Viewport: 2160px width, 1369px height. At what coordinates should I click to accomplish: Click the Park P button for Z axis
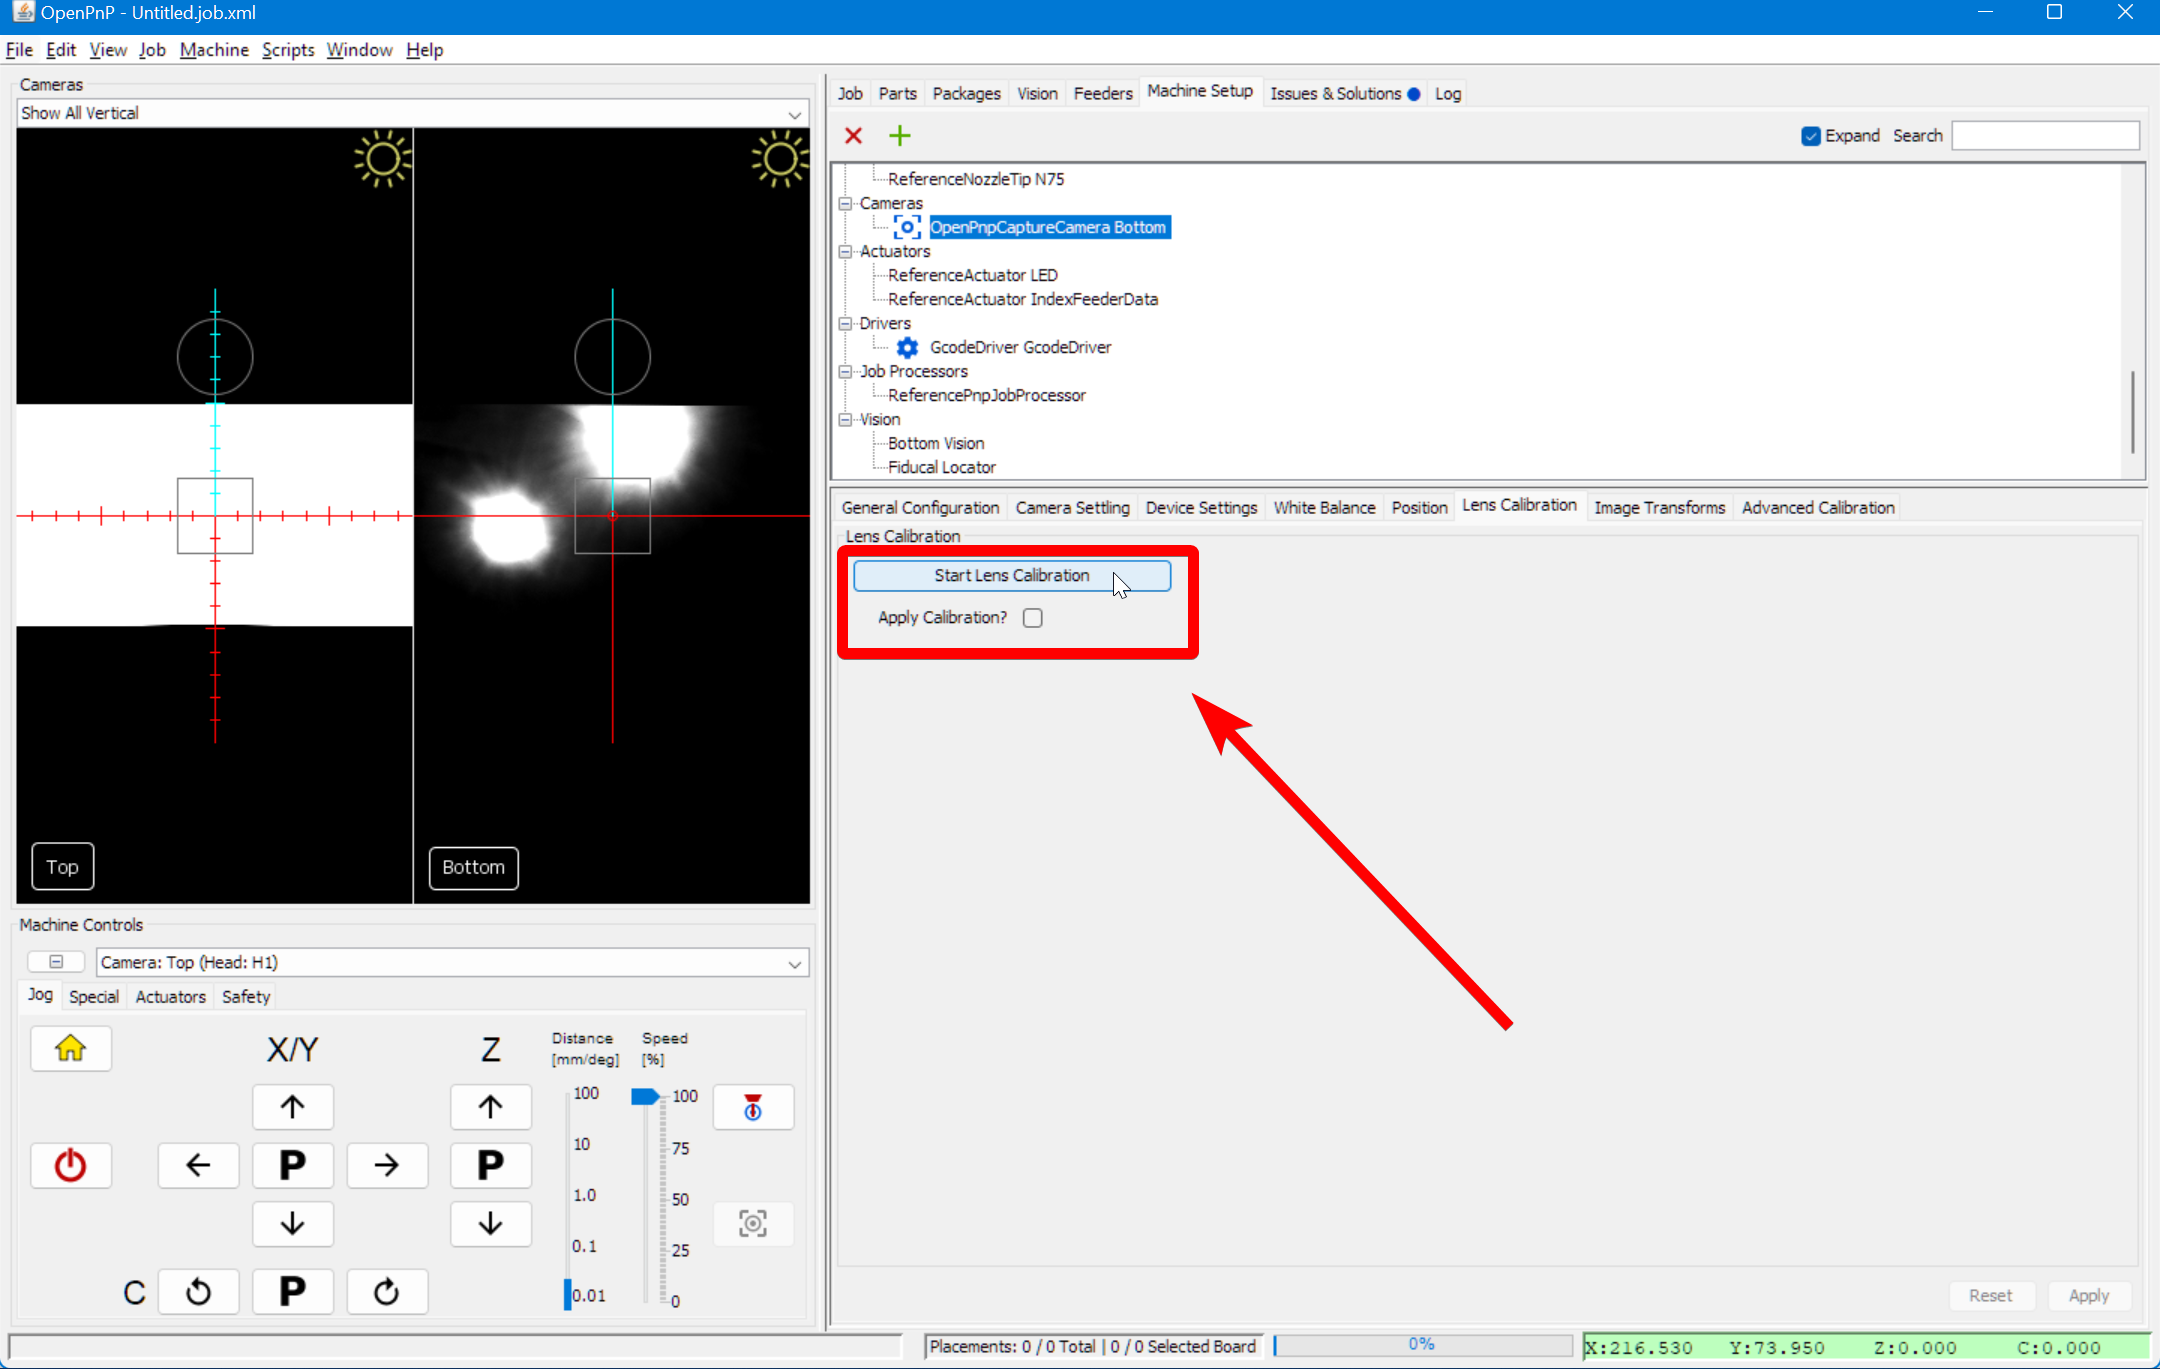pyautogui.click(x=490, y=1165)
